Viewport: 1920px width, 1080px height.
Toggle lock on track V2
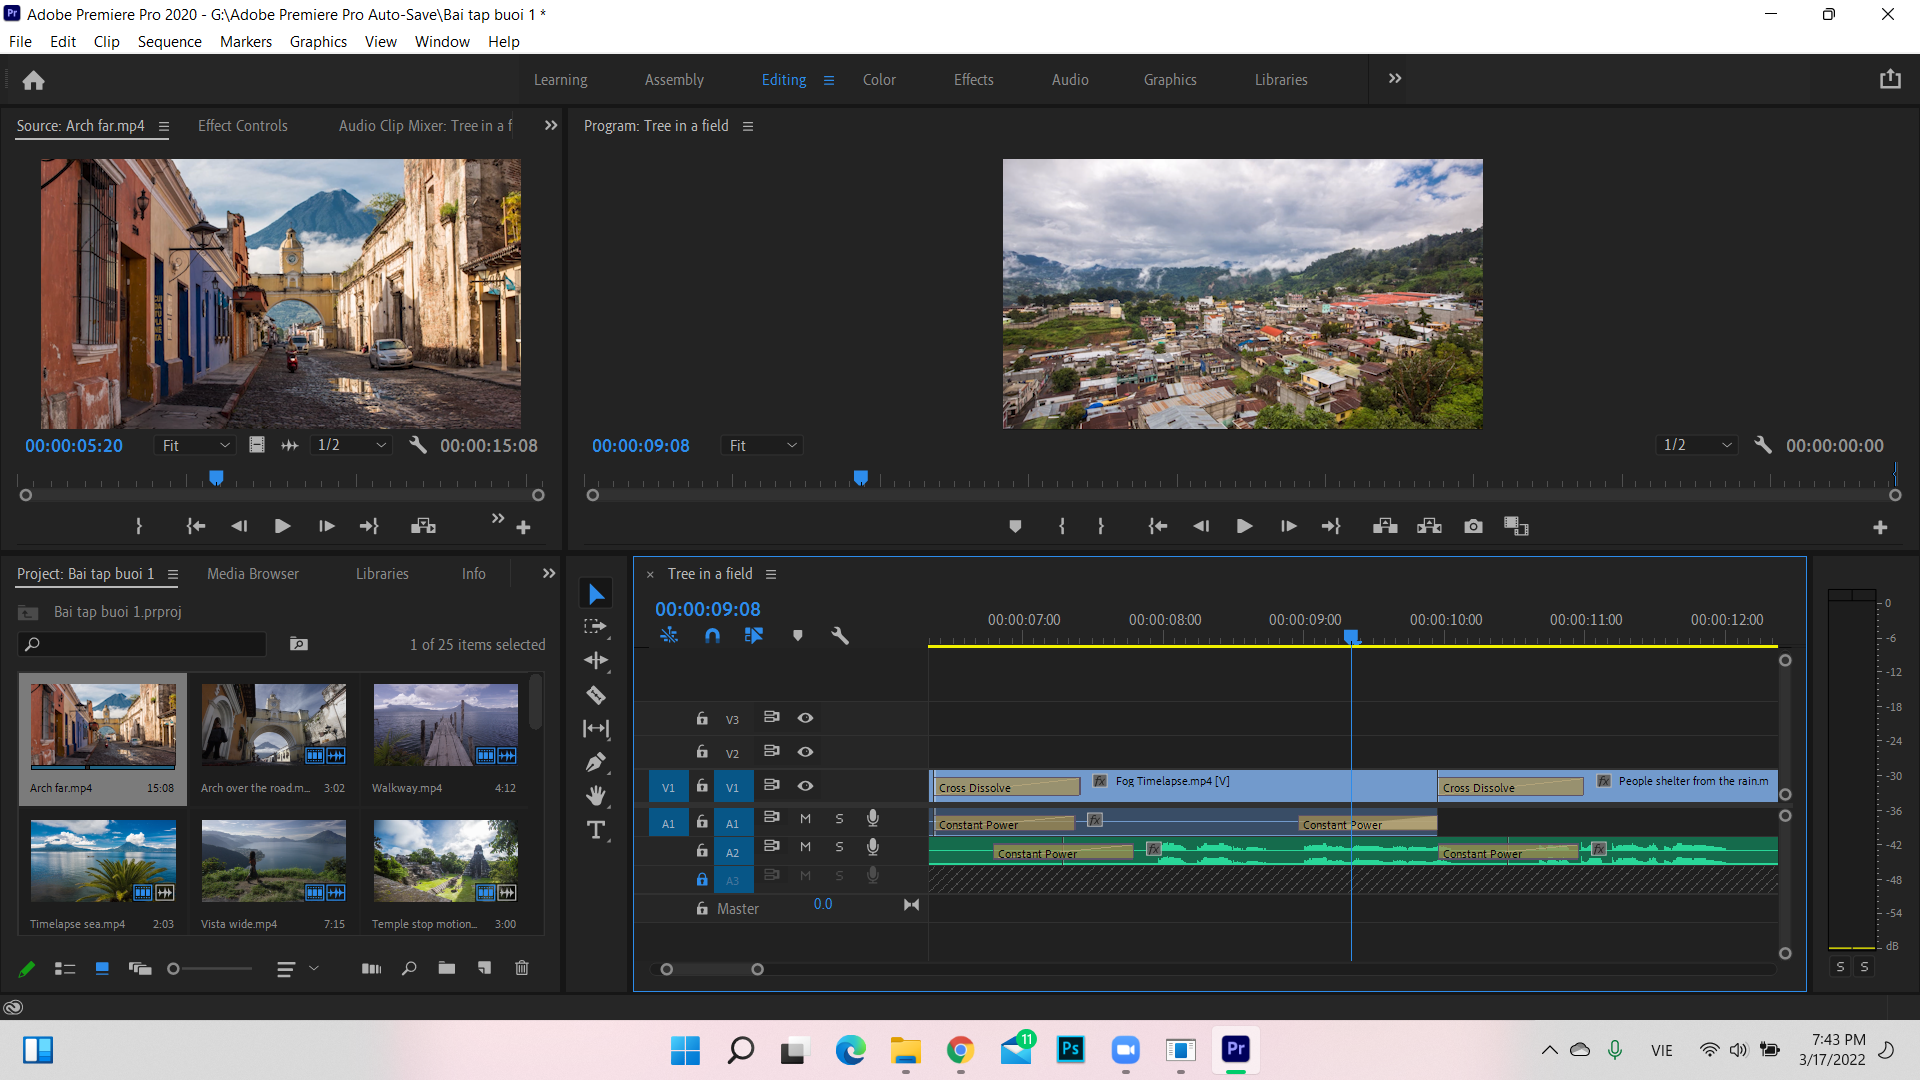(x=702, y=752)
